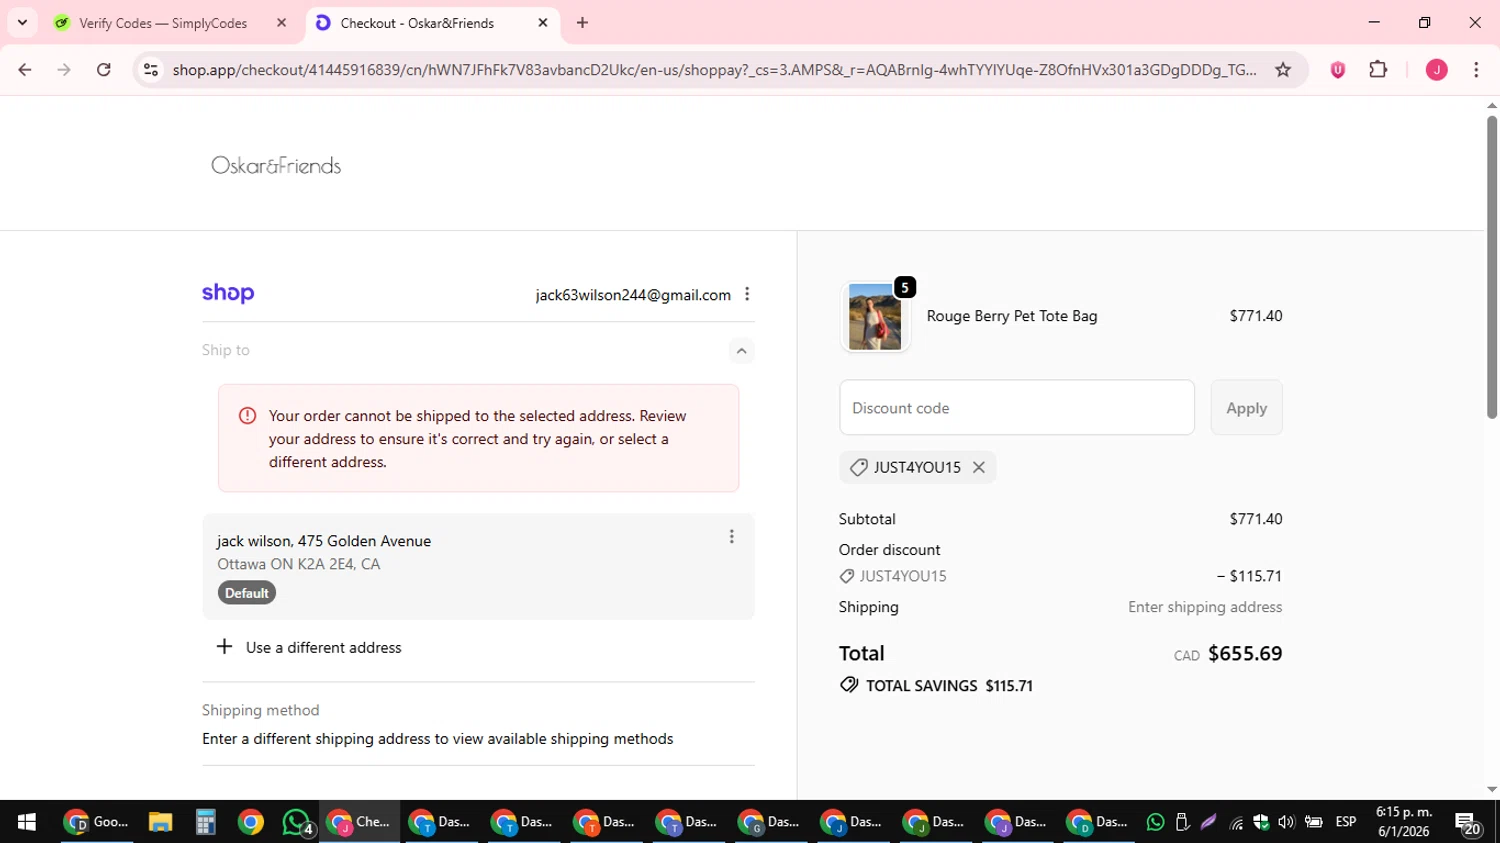View site information icon in address bar
1500x843 pixels.
click(151, 69)
